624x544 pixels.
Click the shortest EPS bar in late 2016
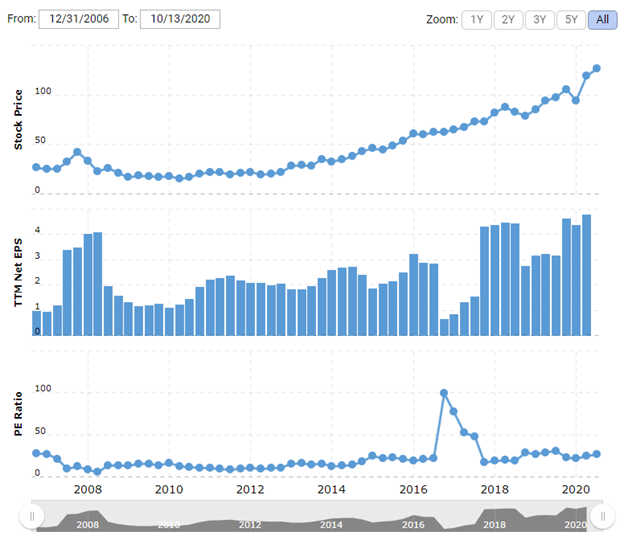point(444,327)
